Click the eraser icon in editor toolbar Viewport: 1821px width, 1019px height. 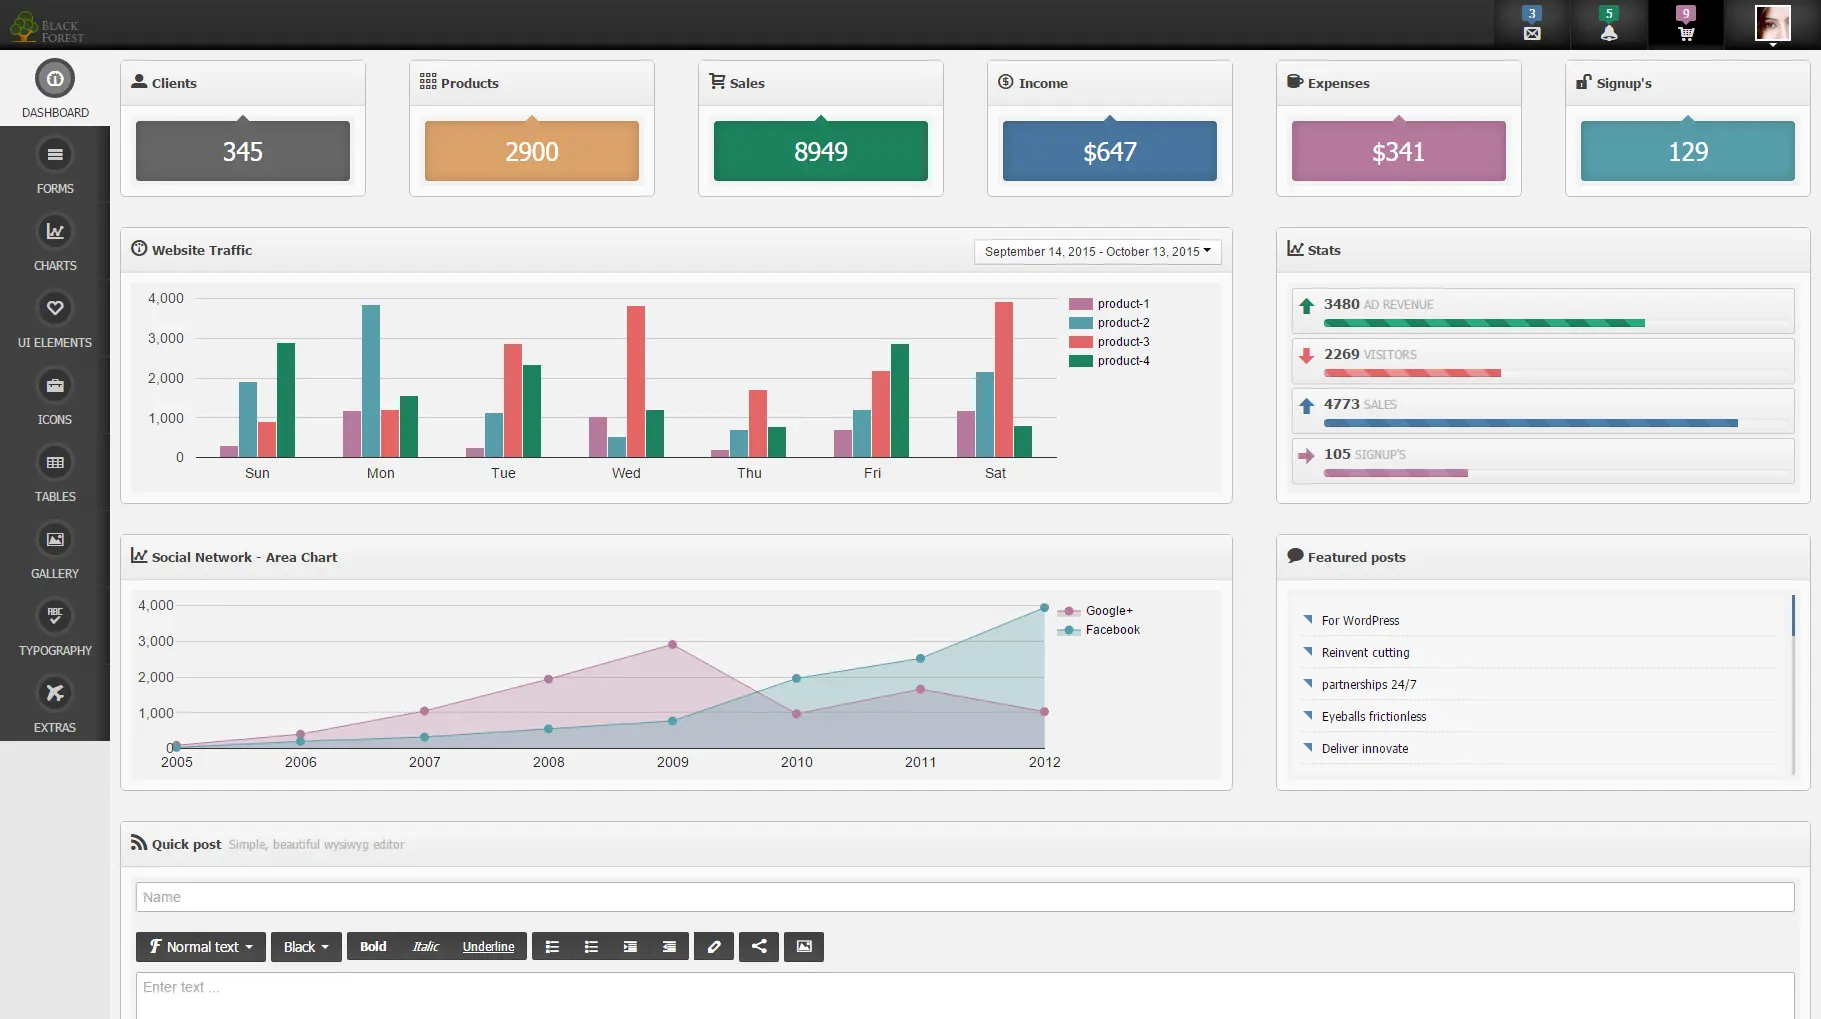click(714, 946)
